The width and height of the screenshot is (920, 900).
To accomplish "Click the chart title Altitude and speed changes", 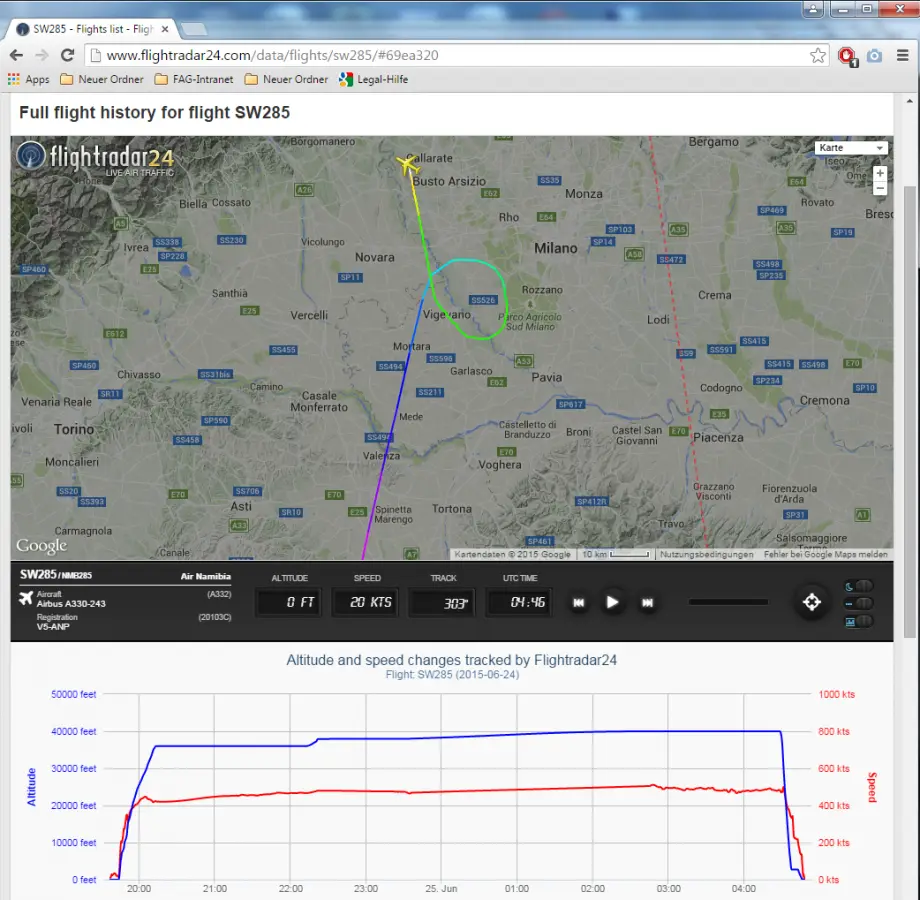I will point(451,660).
